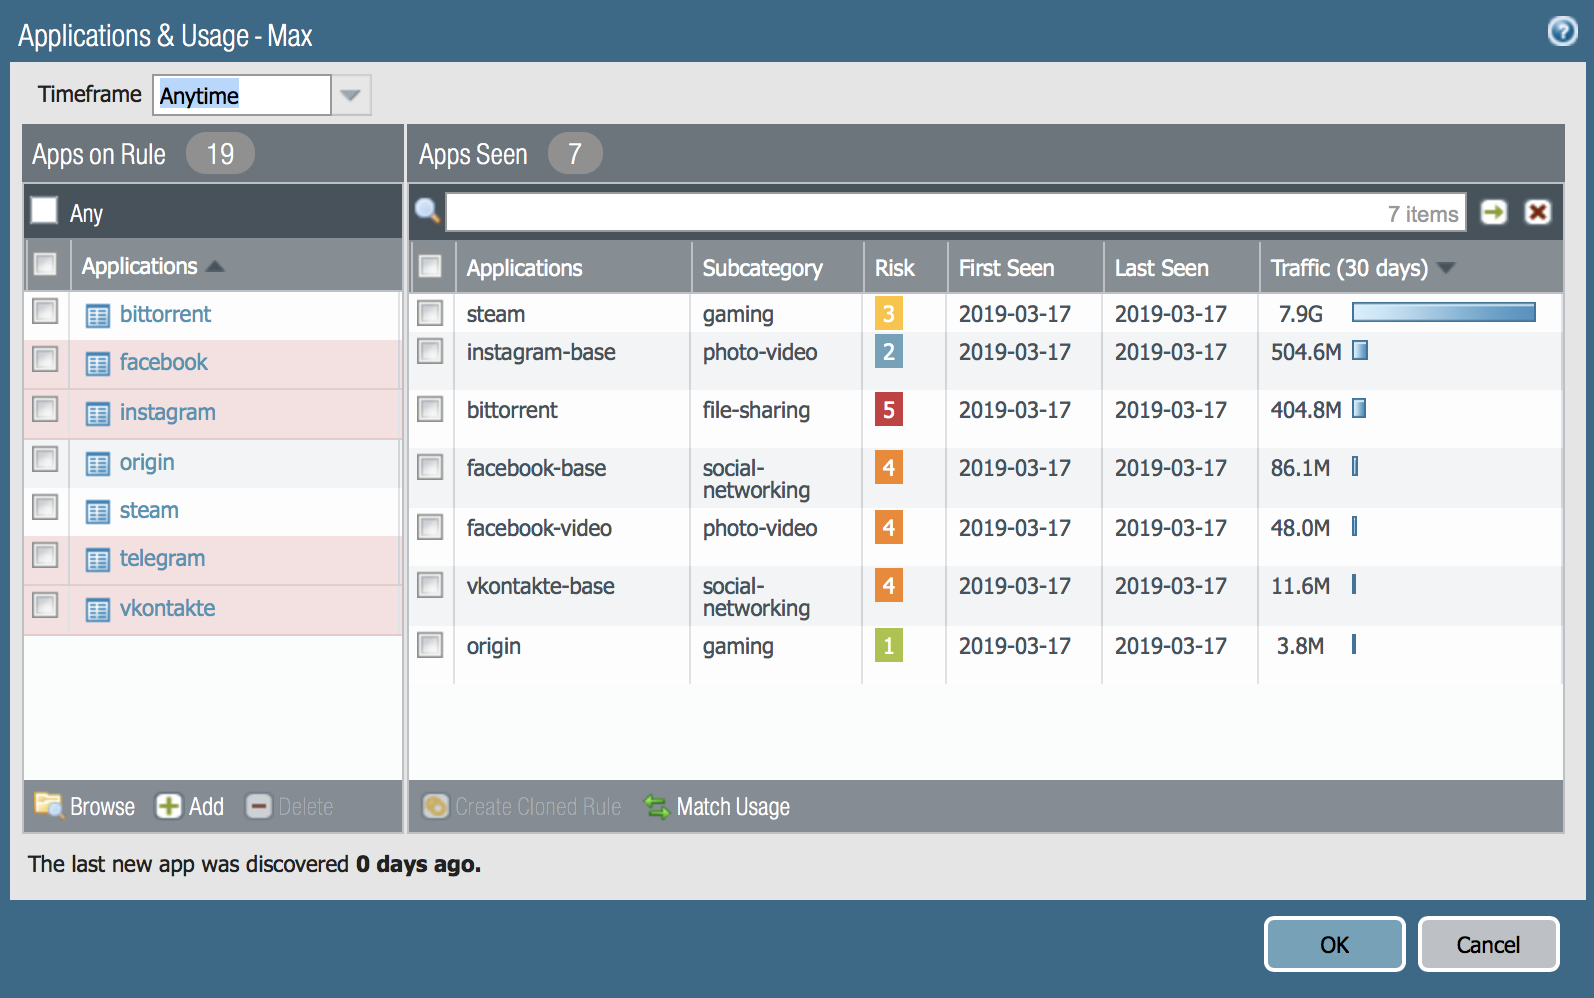Click the Timeframe Anytime text field
1594x998 pixels.
[242, 95]
